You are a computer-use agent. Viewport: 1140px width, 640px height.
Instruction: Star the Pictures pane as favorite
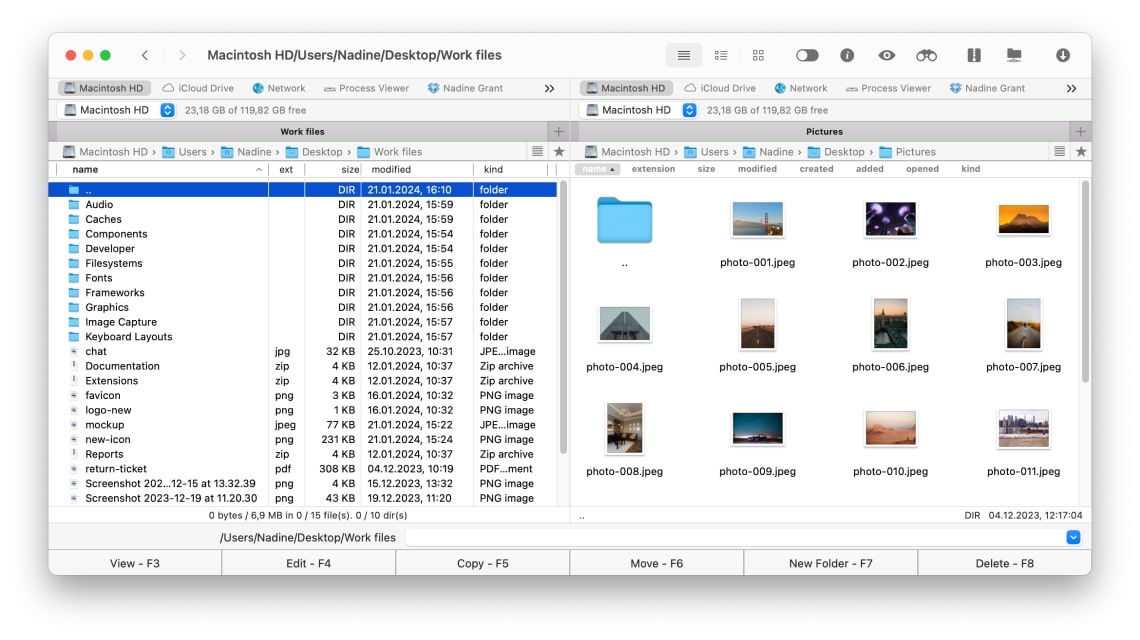coord(1081,151)
